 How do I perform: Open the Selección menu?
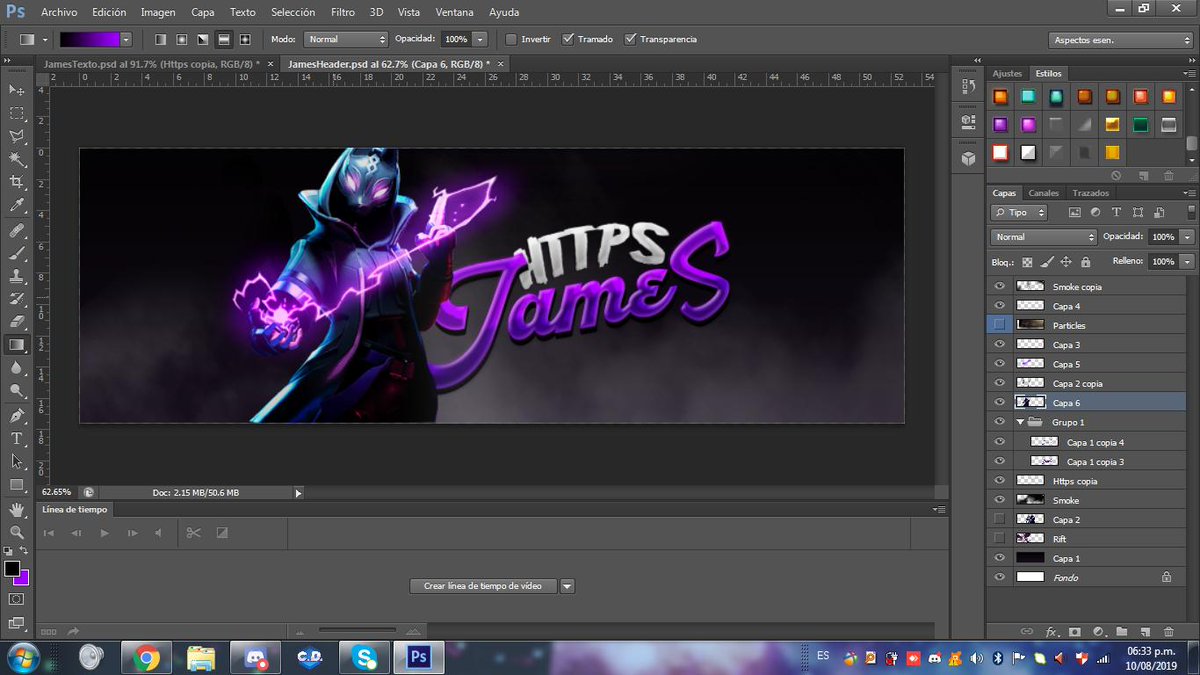pyautogui.click(x=293, y=12)
